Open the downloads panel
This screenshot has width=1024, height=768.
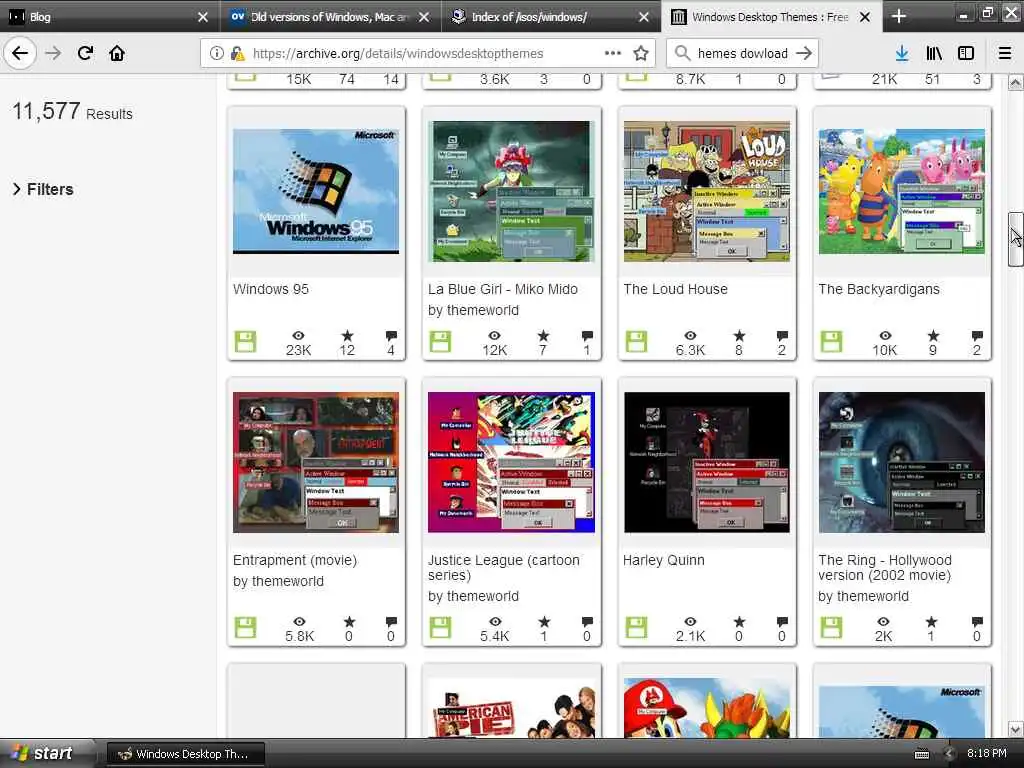click(902, 54)
